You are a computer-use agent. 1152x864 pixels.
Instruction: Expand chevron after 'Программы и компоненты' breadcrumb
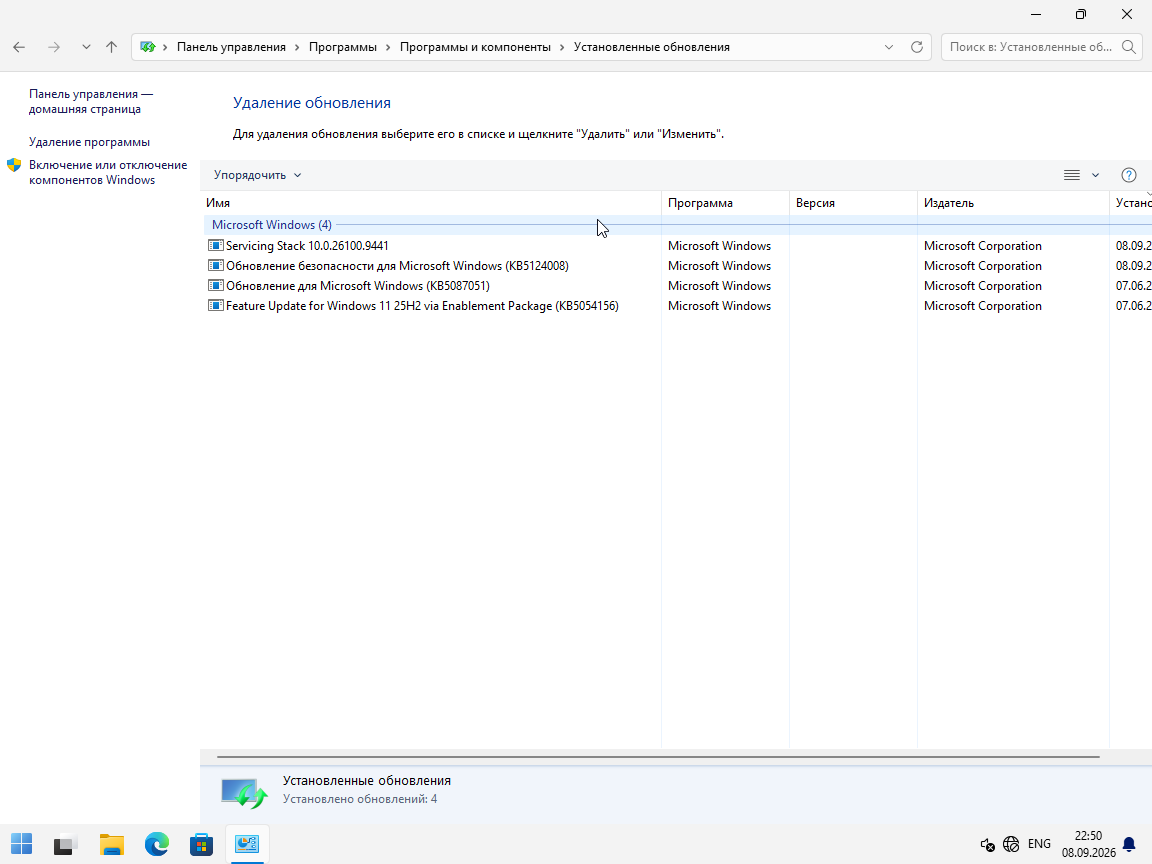[563, 47]
